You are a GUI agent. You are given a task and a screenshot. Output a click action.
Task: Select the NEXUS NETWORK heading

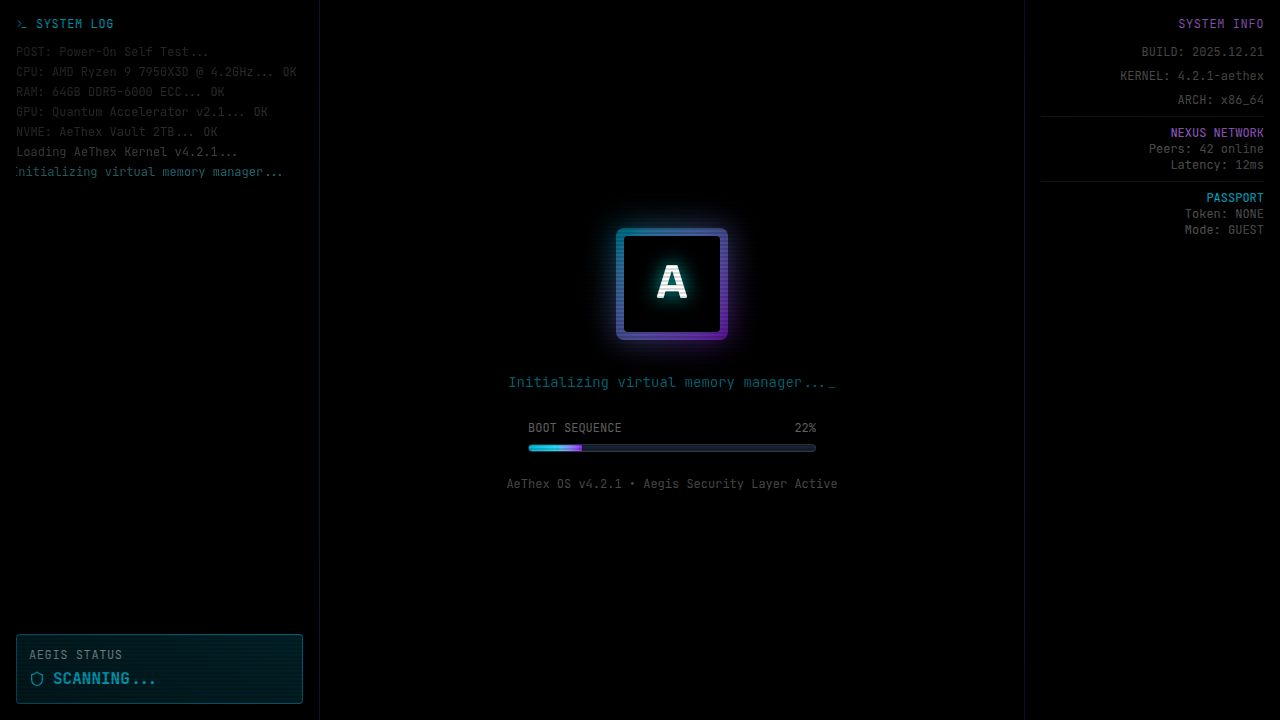point(1216,133)
